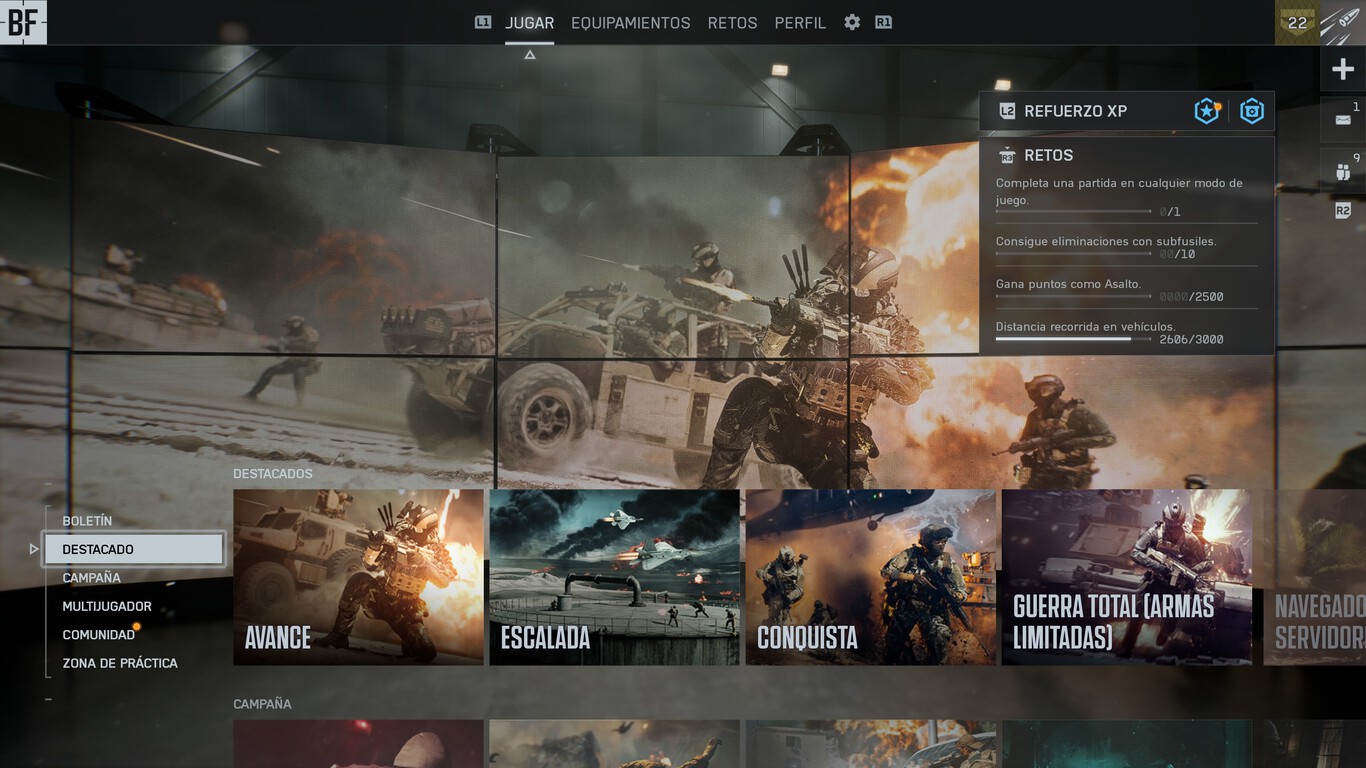Viewport: 1366px width, 768px height.
Task: Expand the Retos challenges panel header
Action: tap(1048, 155)
